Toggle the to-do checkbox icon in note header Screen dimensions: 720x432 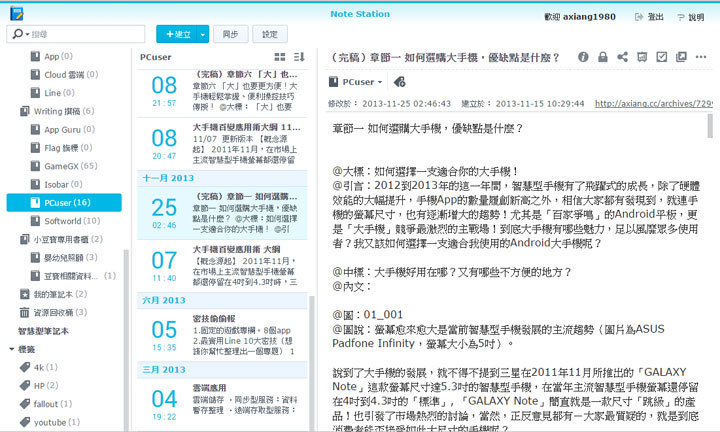pos(662,57)
